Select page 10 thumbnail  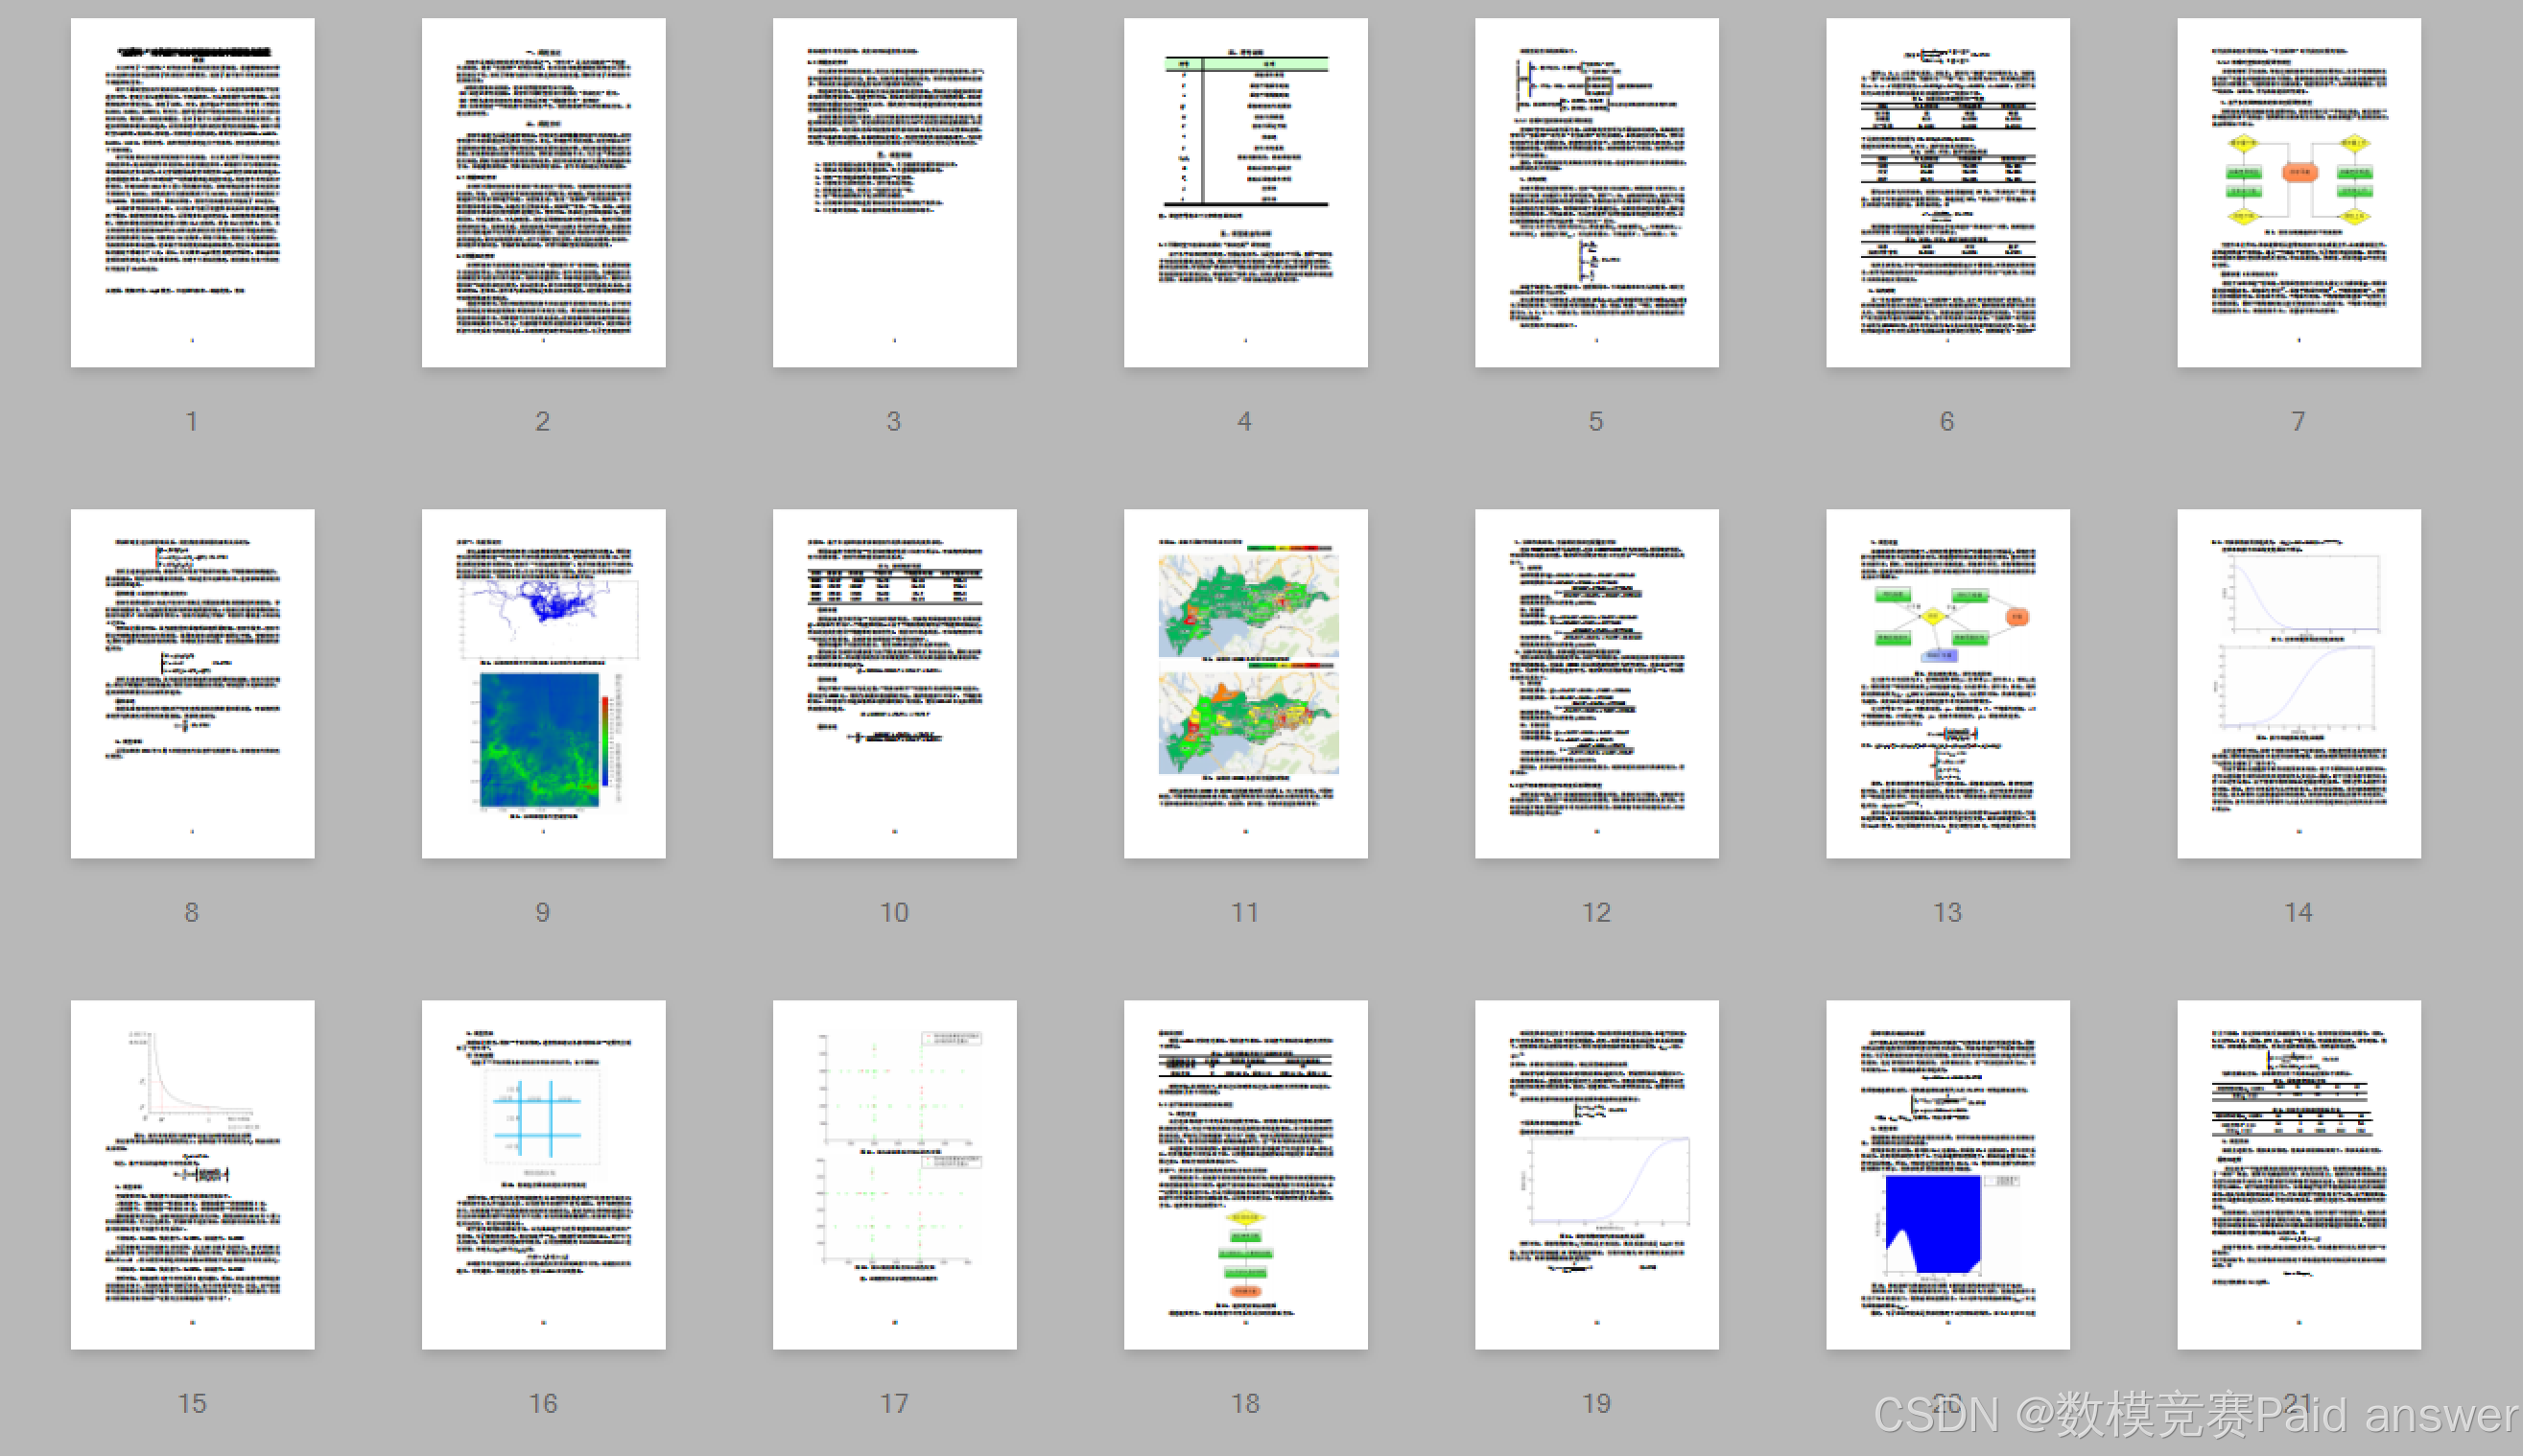[x=894, y=683]
